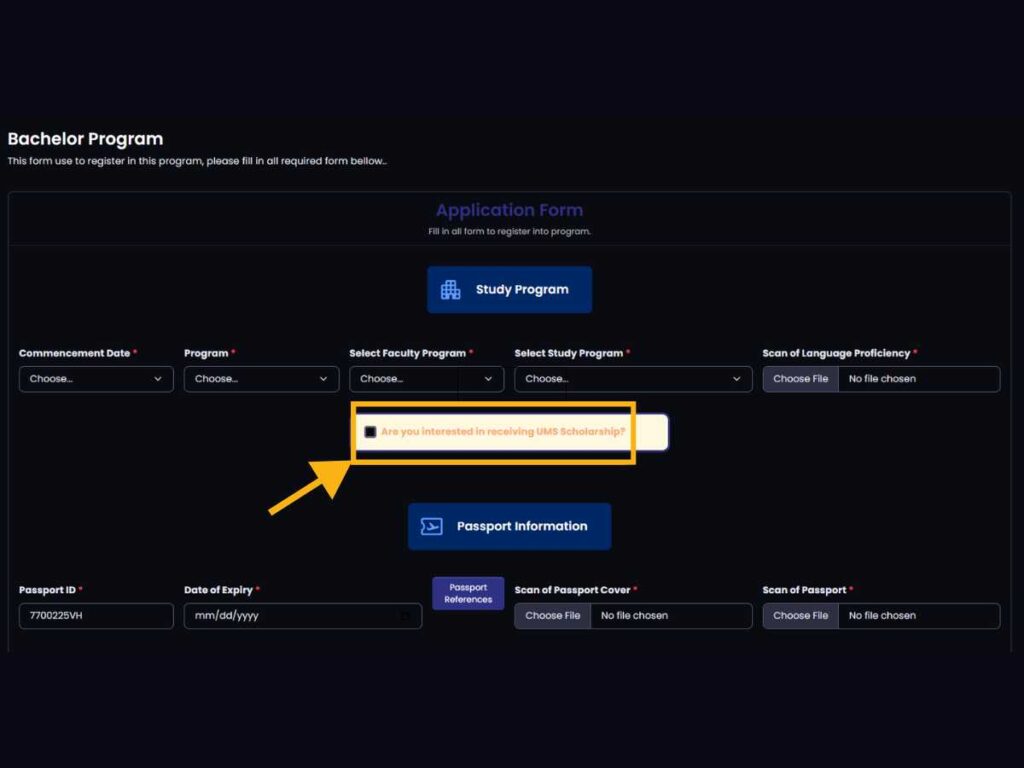Viewport: 1024px width, 768px height.
Task: Click the UMS Scholarship question label
Action: tap(503, 432)
